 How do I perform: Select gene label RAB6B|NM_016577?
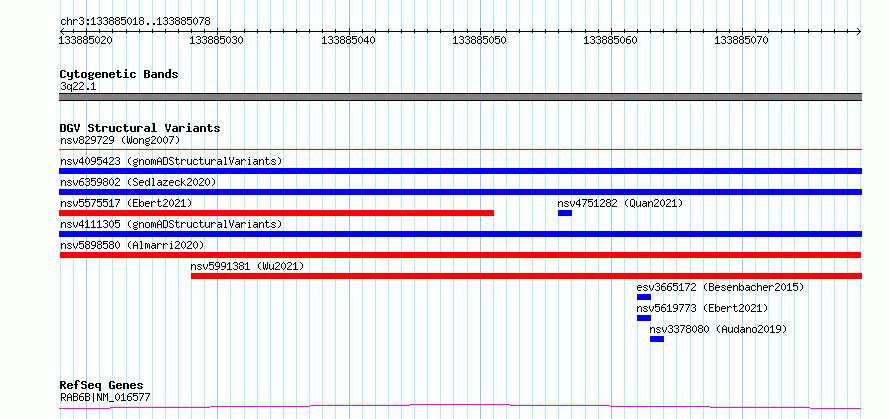tap(105, 397)
